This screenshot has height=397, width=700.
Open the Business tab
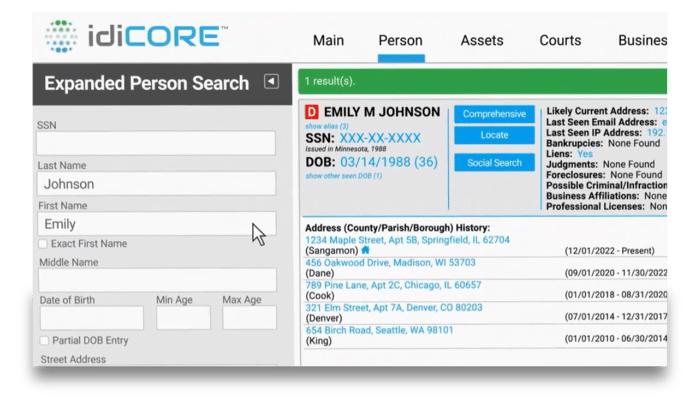click(642, 41)
